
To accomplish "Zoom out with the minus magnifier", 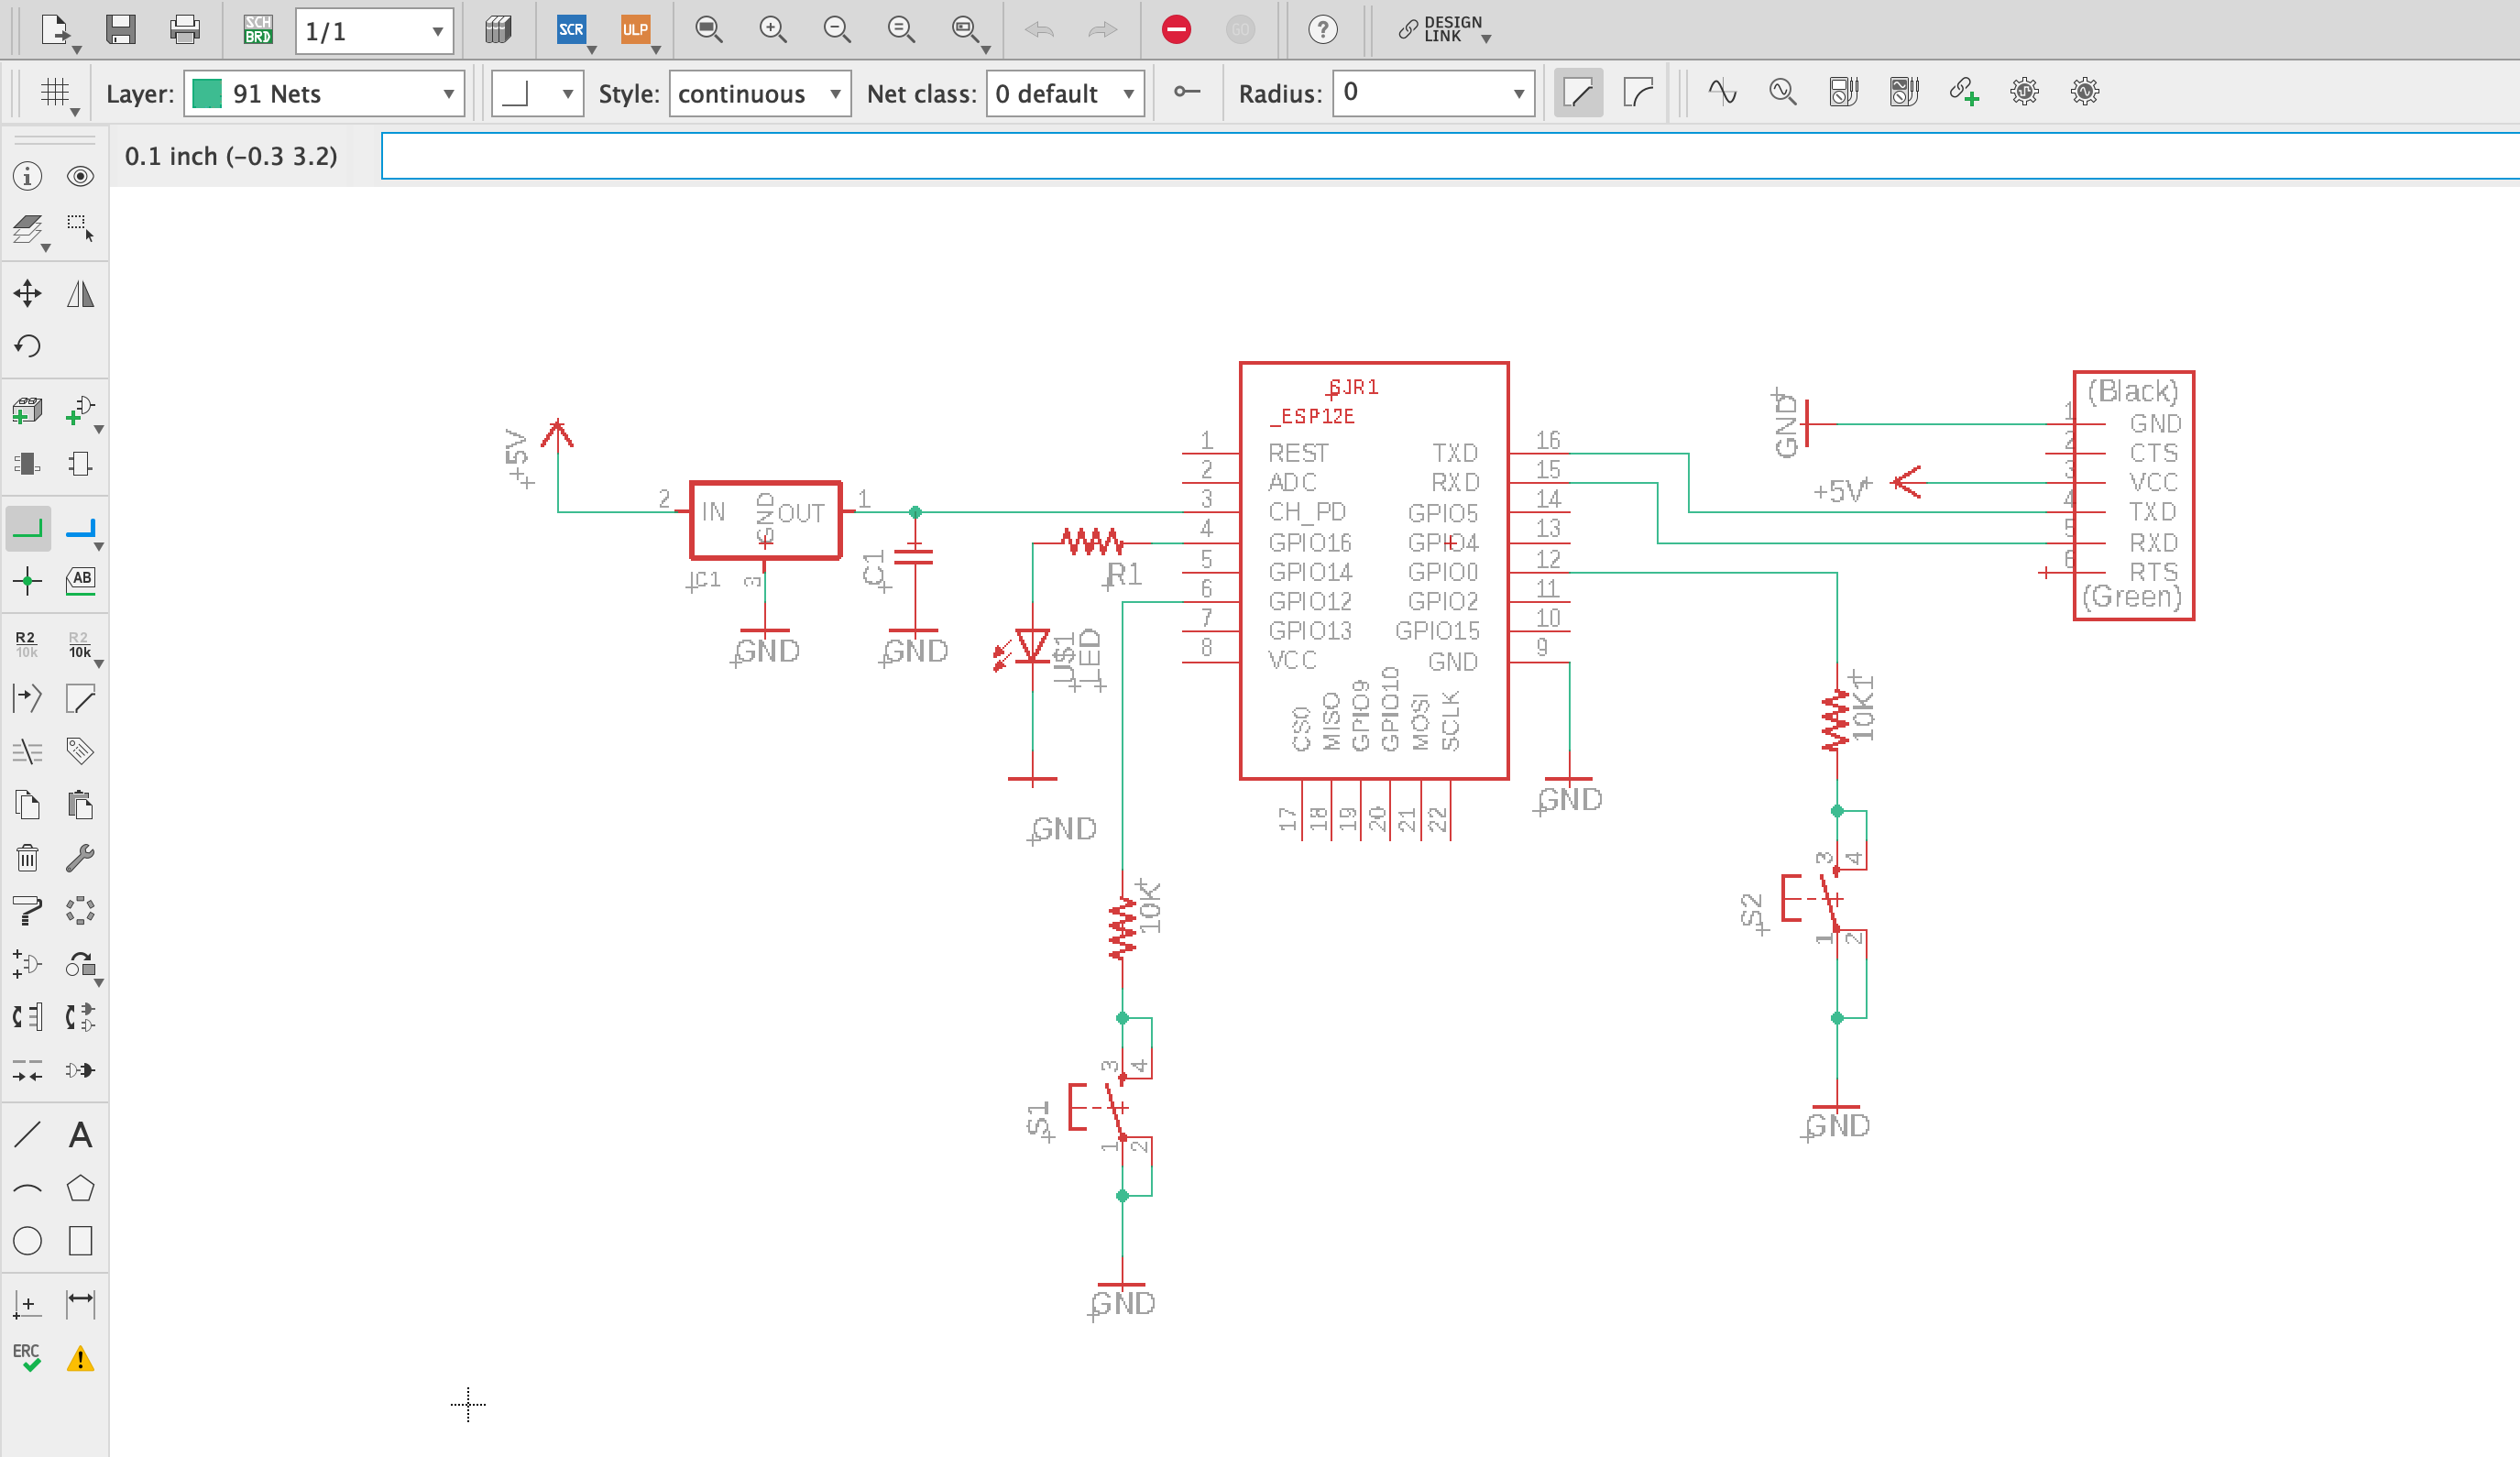I will pos(837,30).
